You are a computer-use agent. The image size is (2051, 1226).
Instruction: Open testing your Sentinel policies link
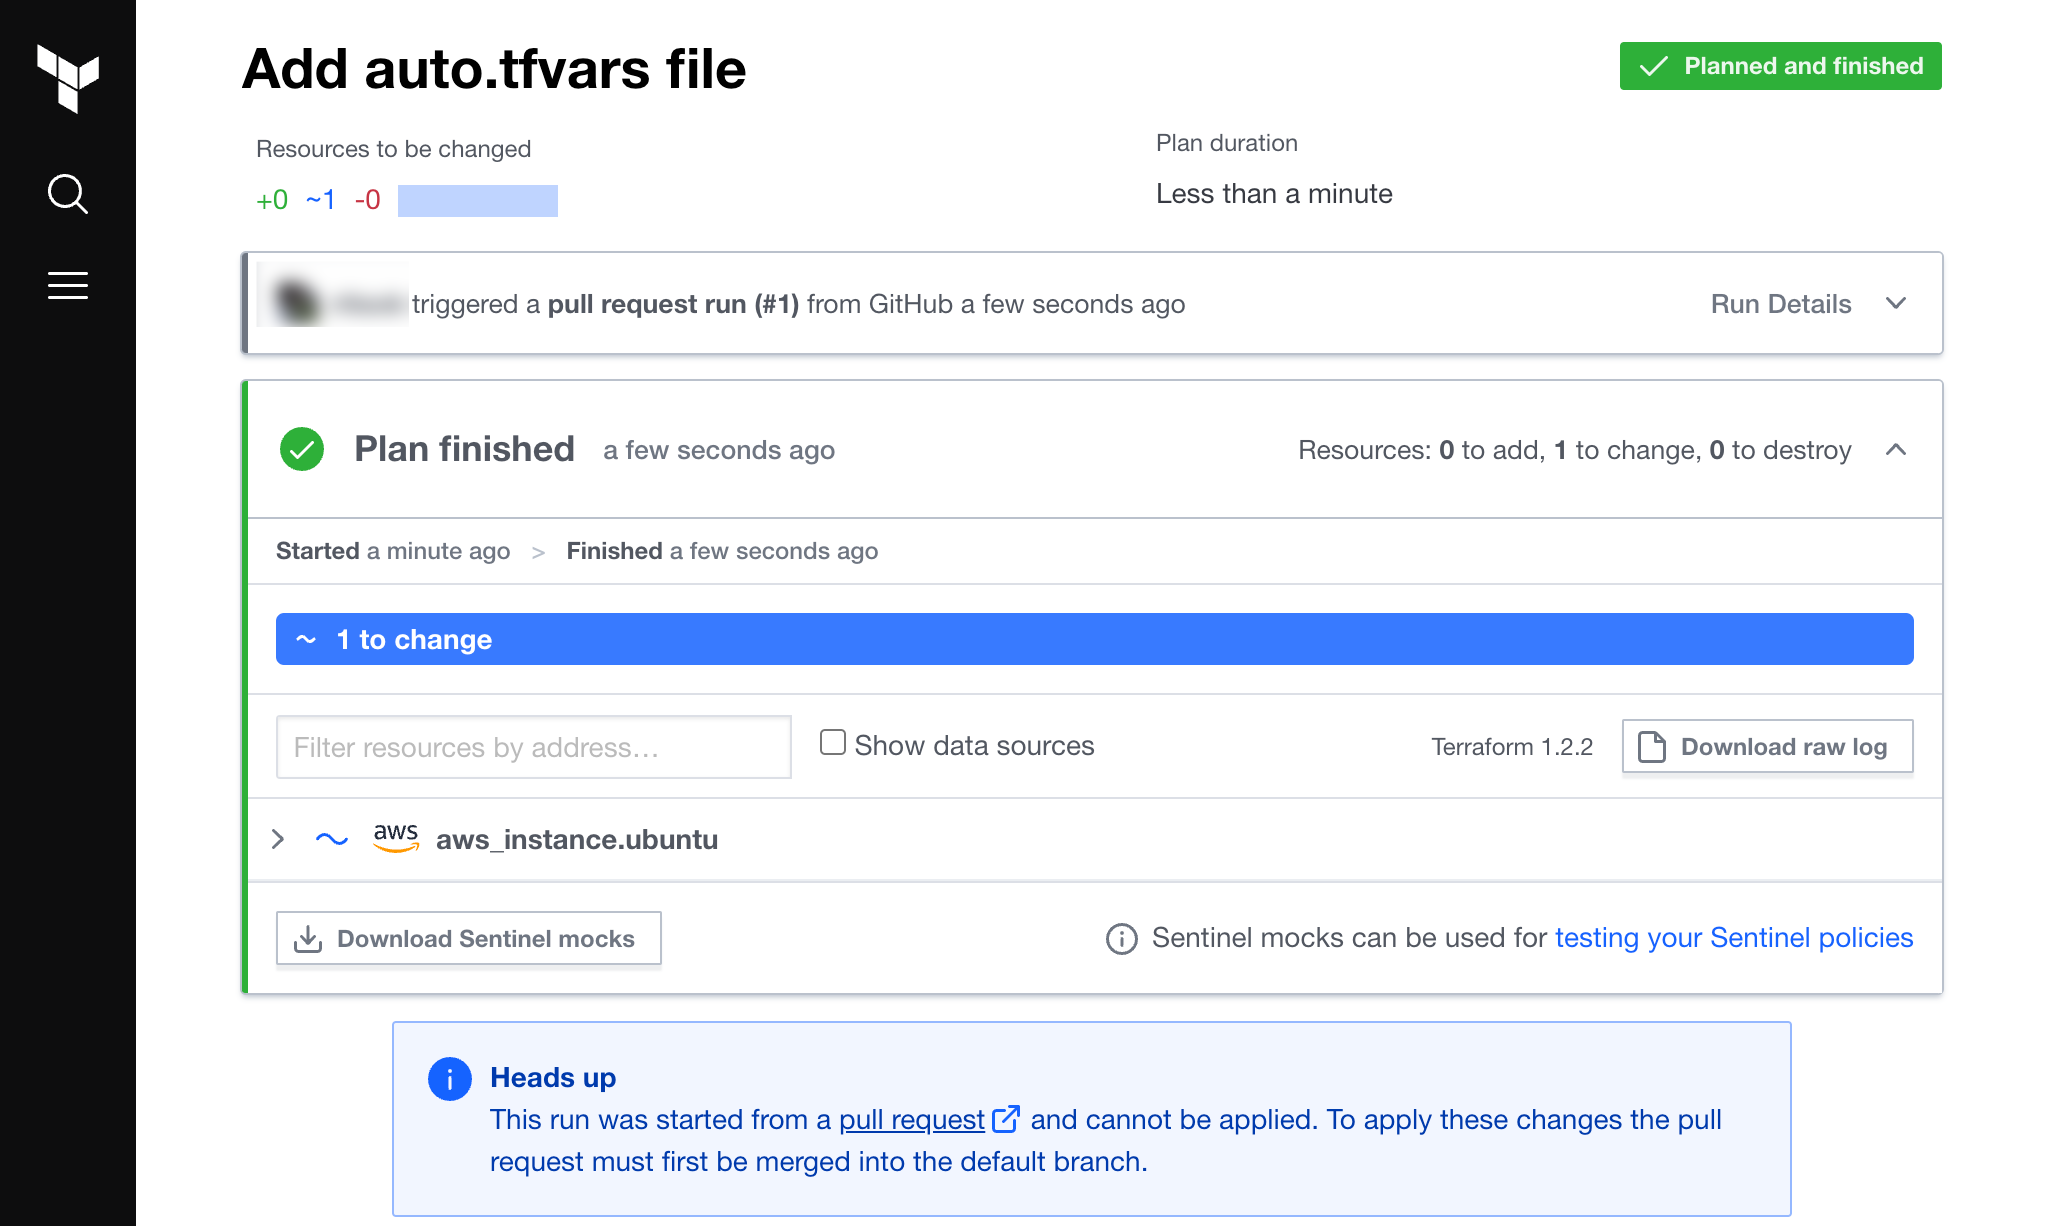(1734, 937)
